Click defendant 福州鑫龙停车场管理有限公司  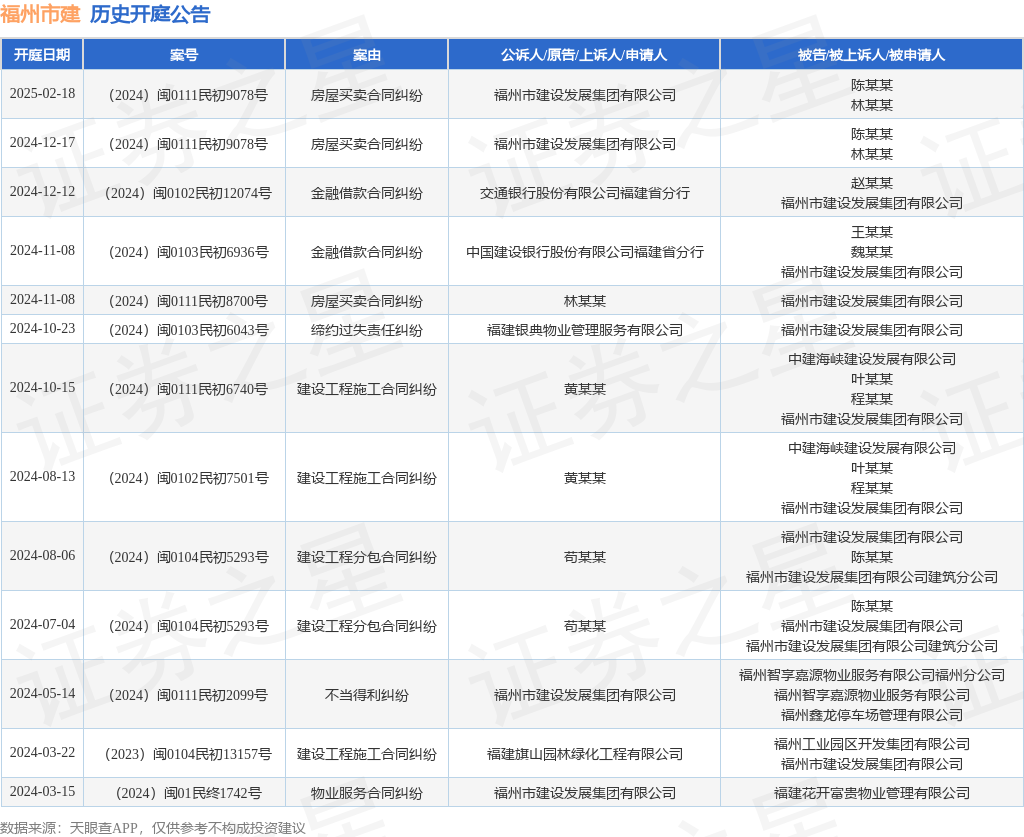(872, 715)
